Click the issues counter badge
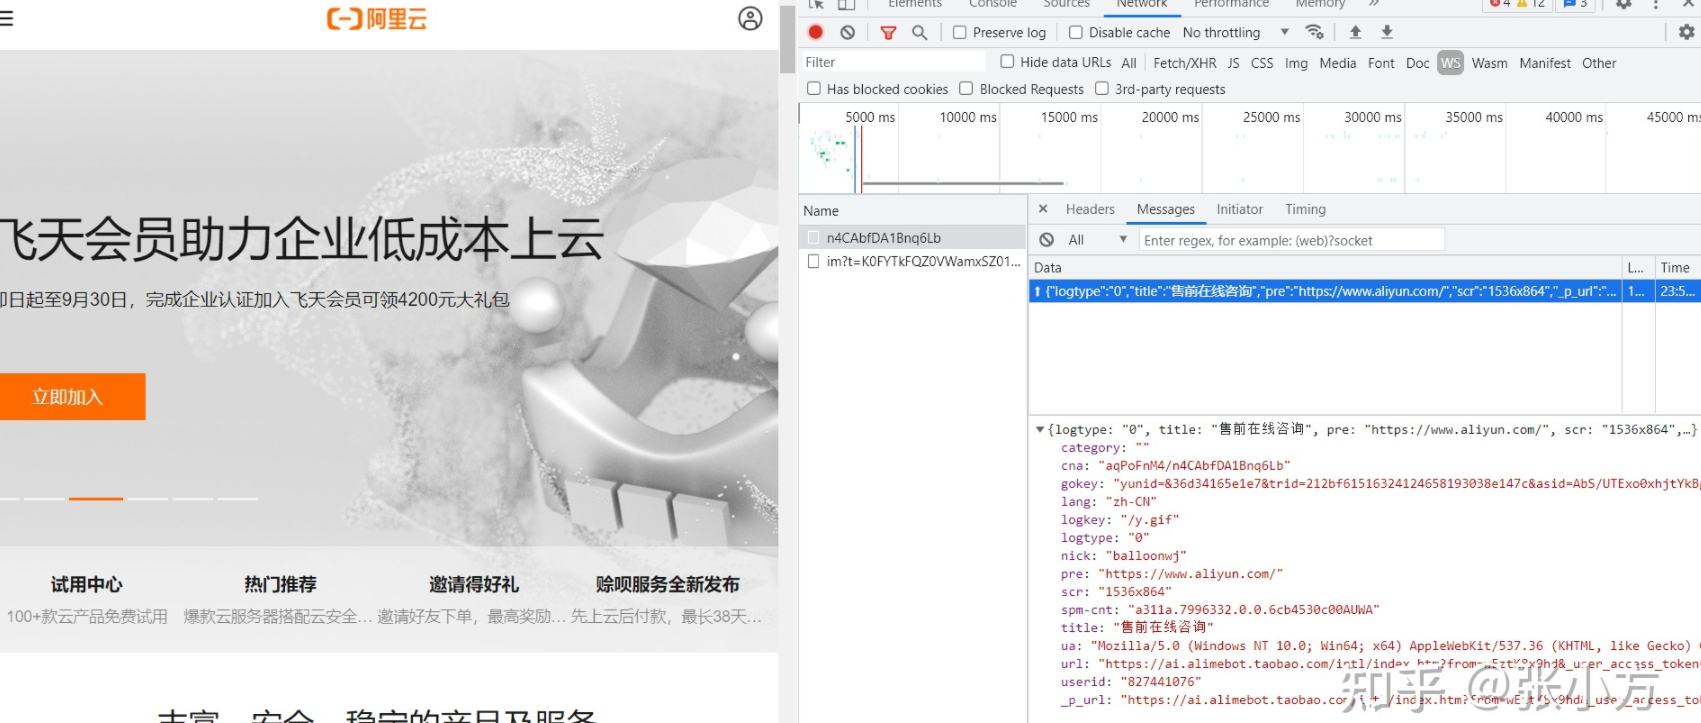Image resolution: width=1701 pixels, height=723 pixels. pyautogui.click(x=1576, y=4)
